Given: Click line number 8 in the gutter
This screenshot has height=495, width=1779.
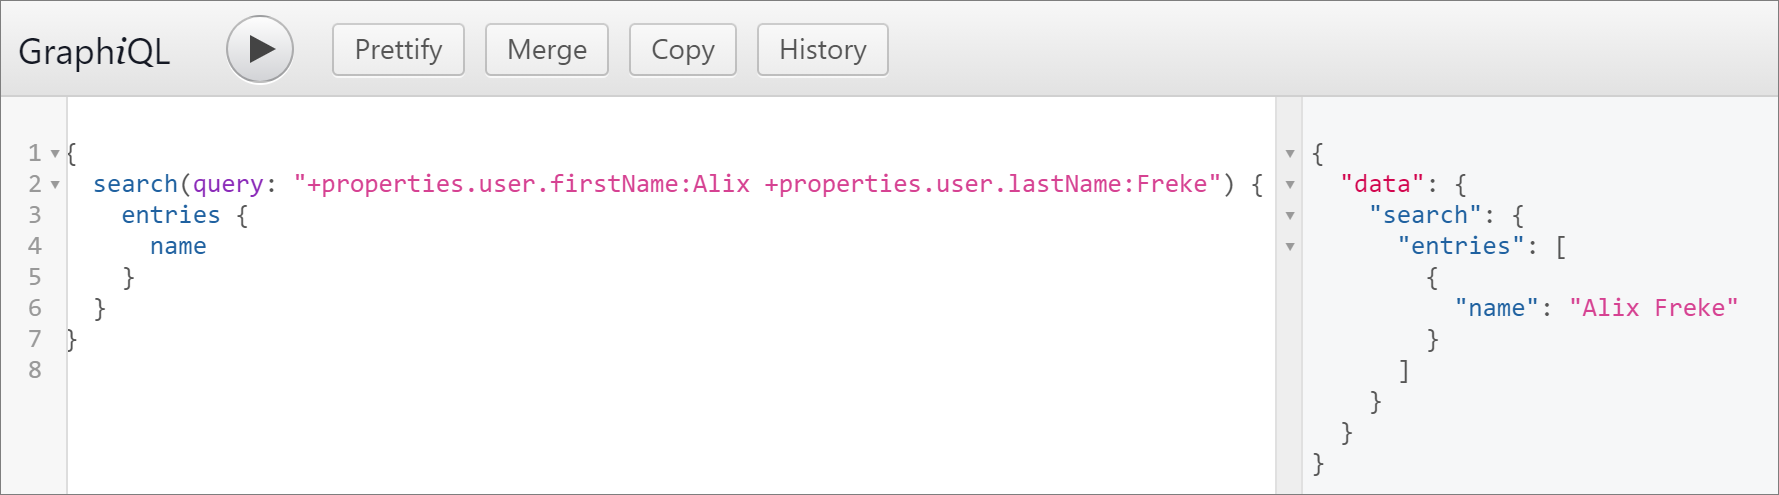Looking at the screenshot, I should pyautogui.click(x=35, y=370).
